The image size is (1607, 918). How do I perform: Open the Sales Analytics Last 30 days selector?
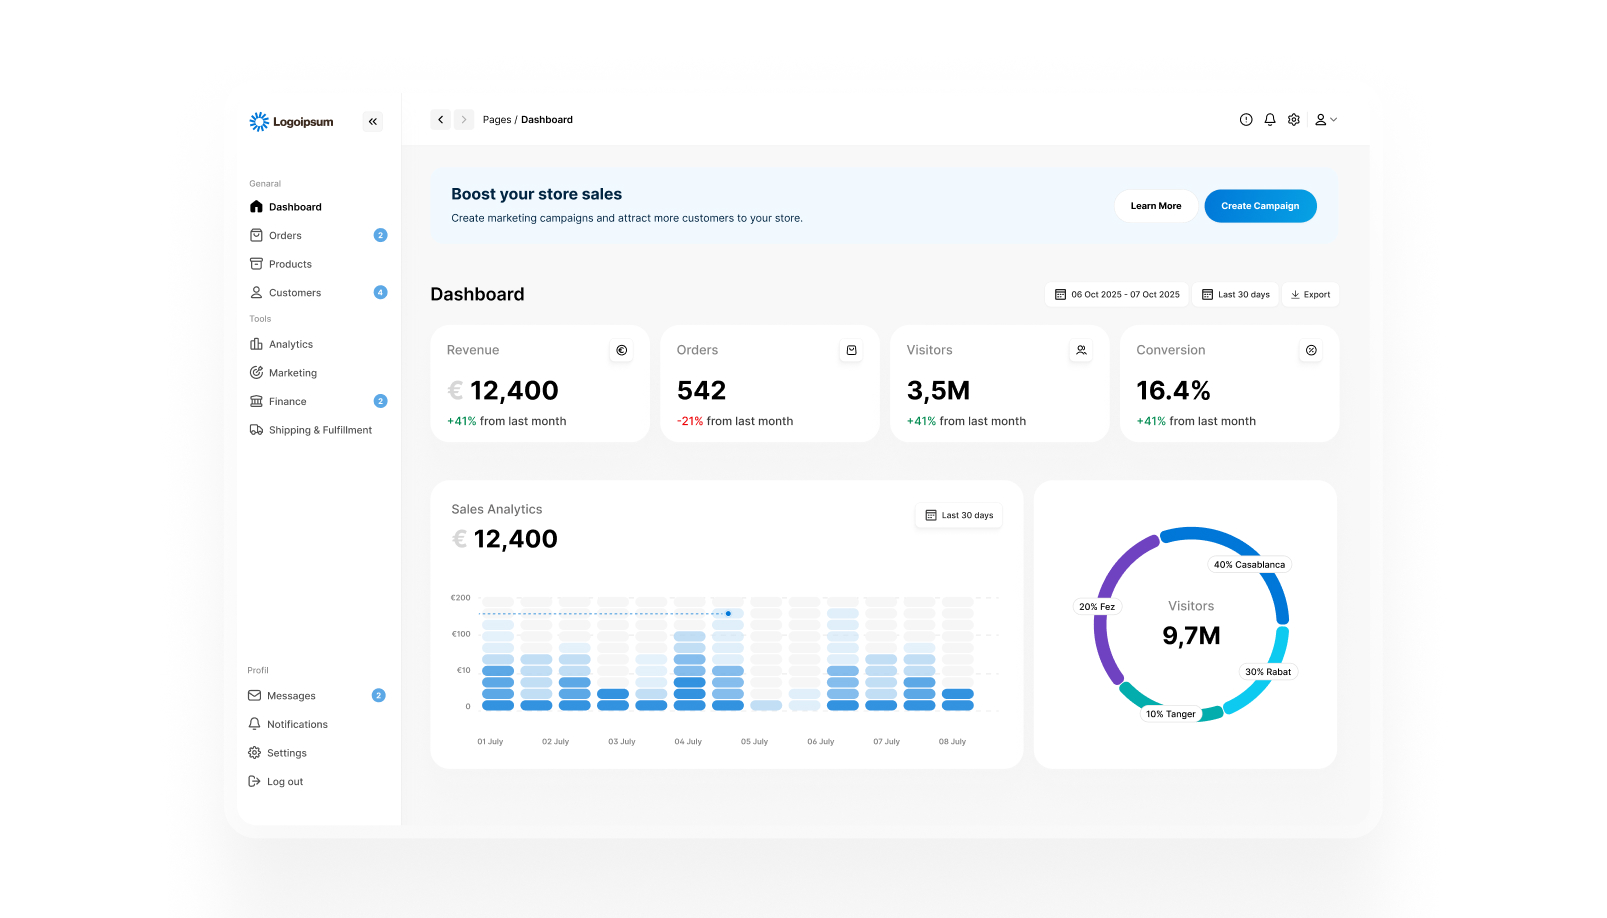tap(959, 516)
